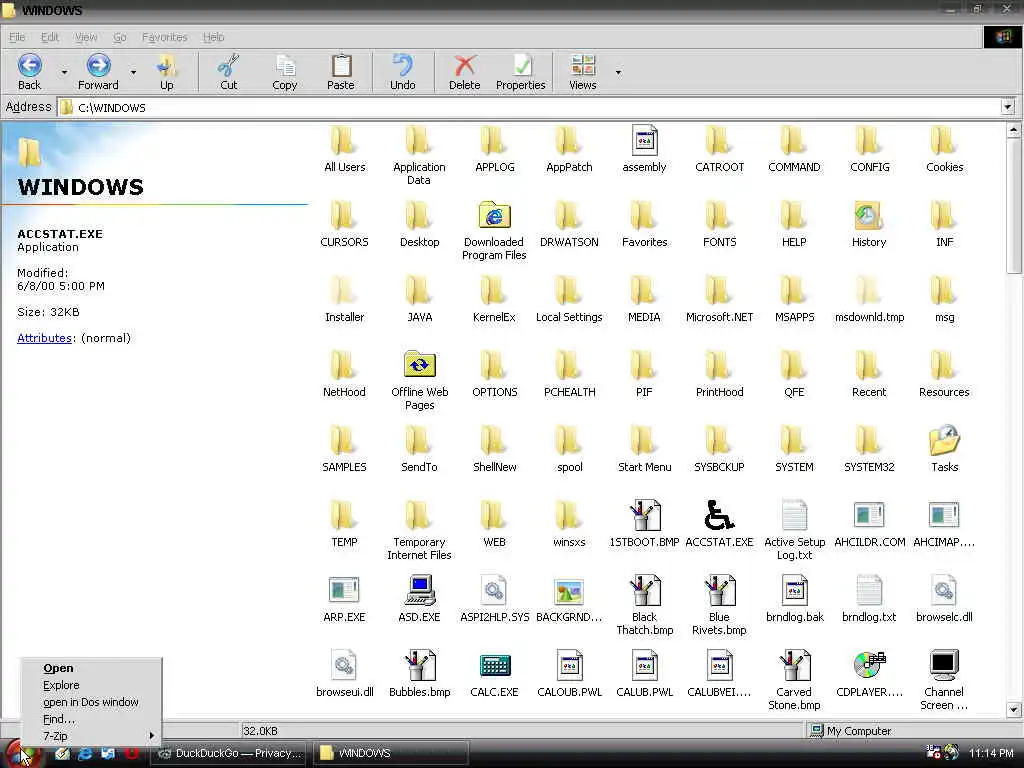Click the scrollbar up arrow
This screenshot has width=1024, height=768.
point(1013,130)
